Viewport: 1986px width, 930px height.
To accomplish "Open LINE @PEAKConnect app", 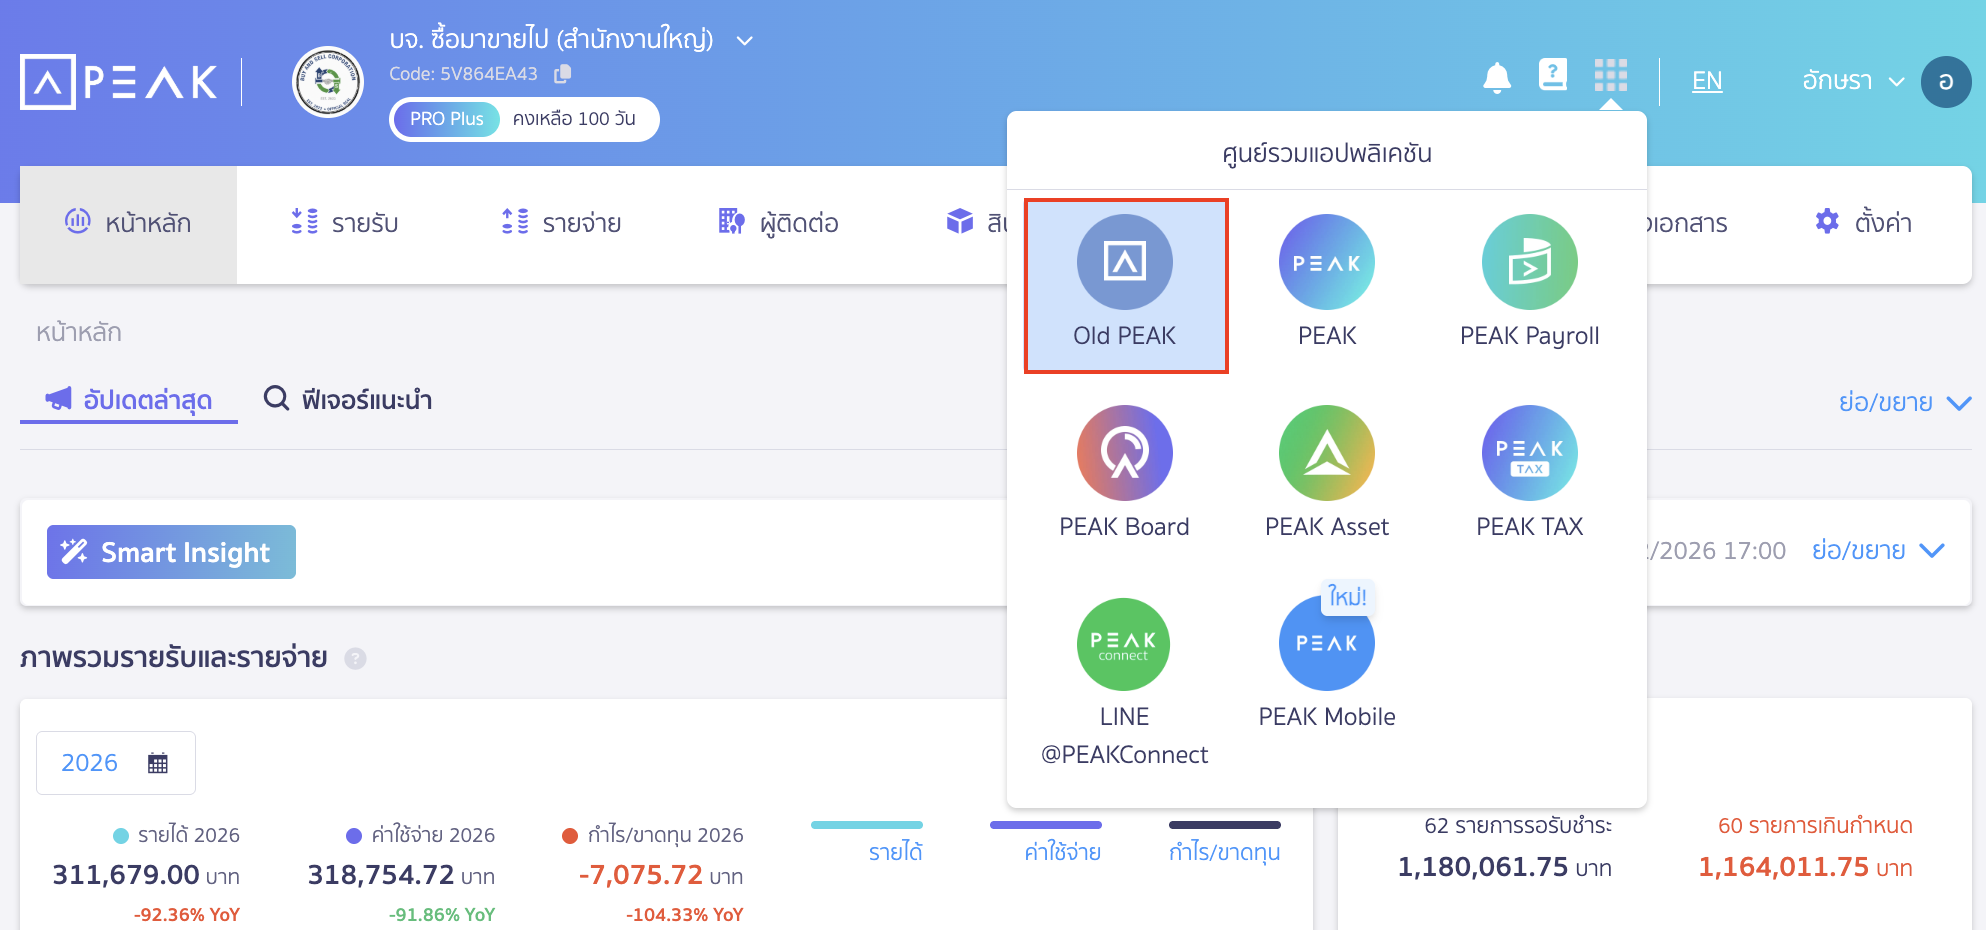I will click(x=1125, y=680).
